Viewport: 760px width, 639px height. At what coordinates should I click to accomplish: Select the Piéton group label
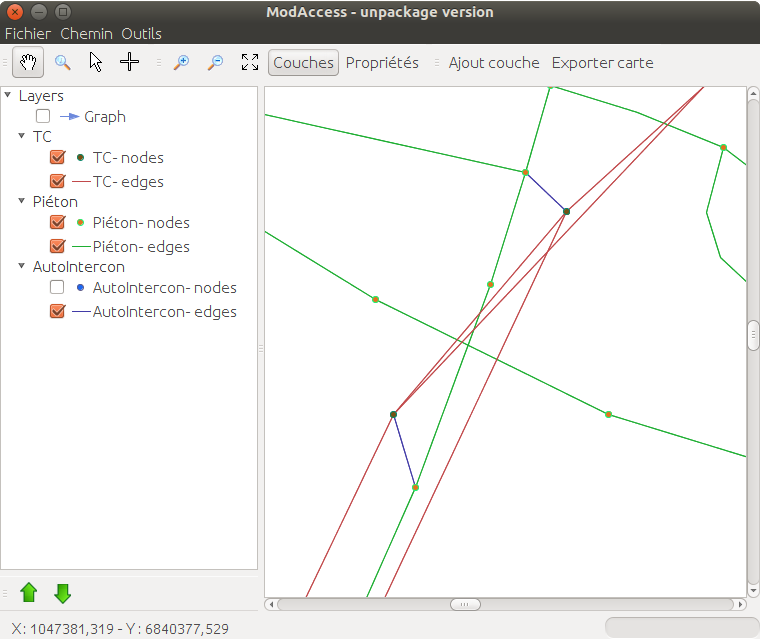point(55,202)
